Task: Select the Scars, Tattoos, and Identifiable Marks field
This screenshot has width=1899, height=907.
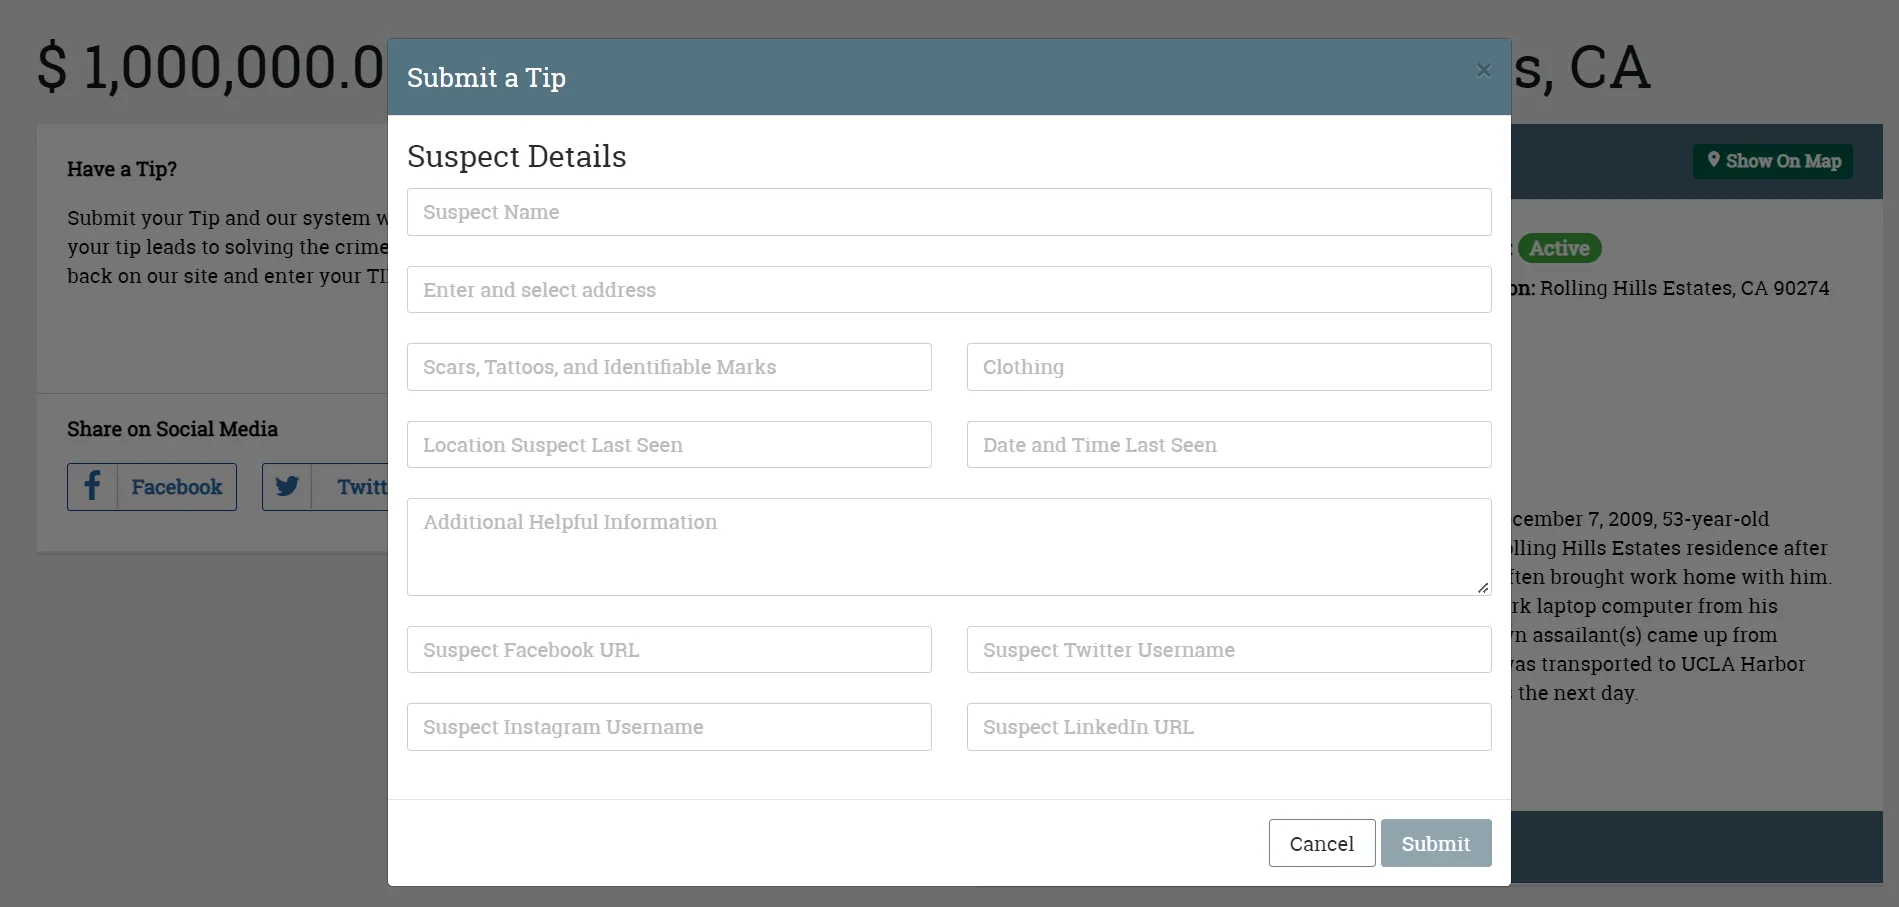Action: click(x=668, y=367)
